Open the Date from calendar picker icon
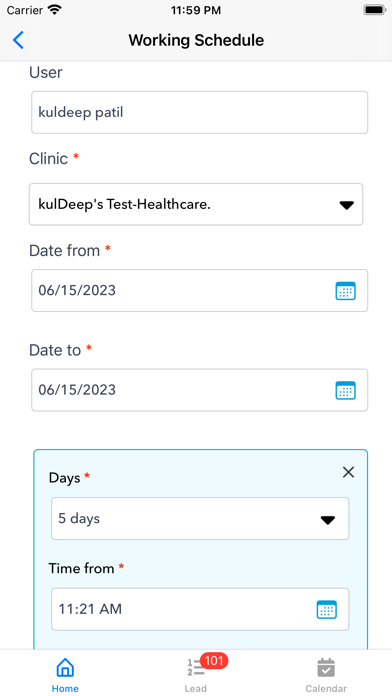392x696 pixels. coord(345,291)
